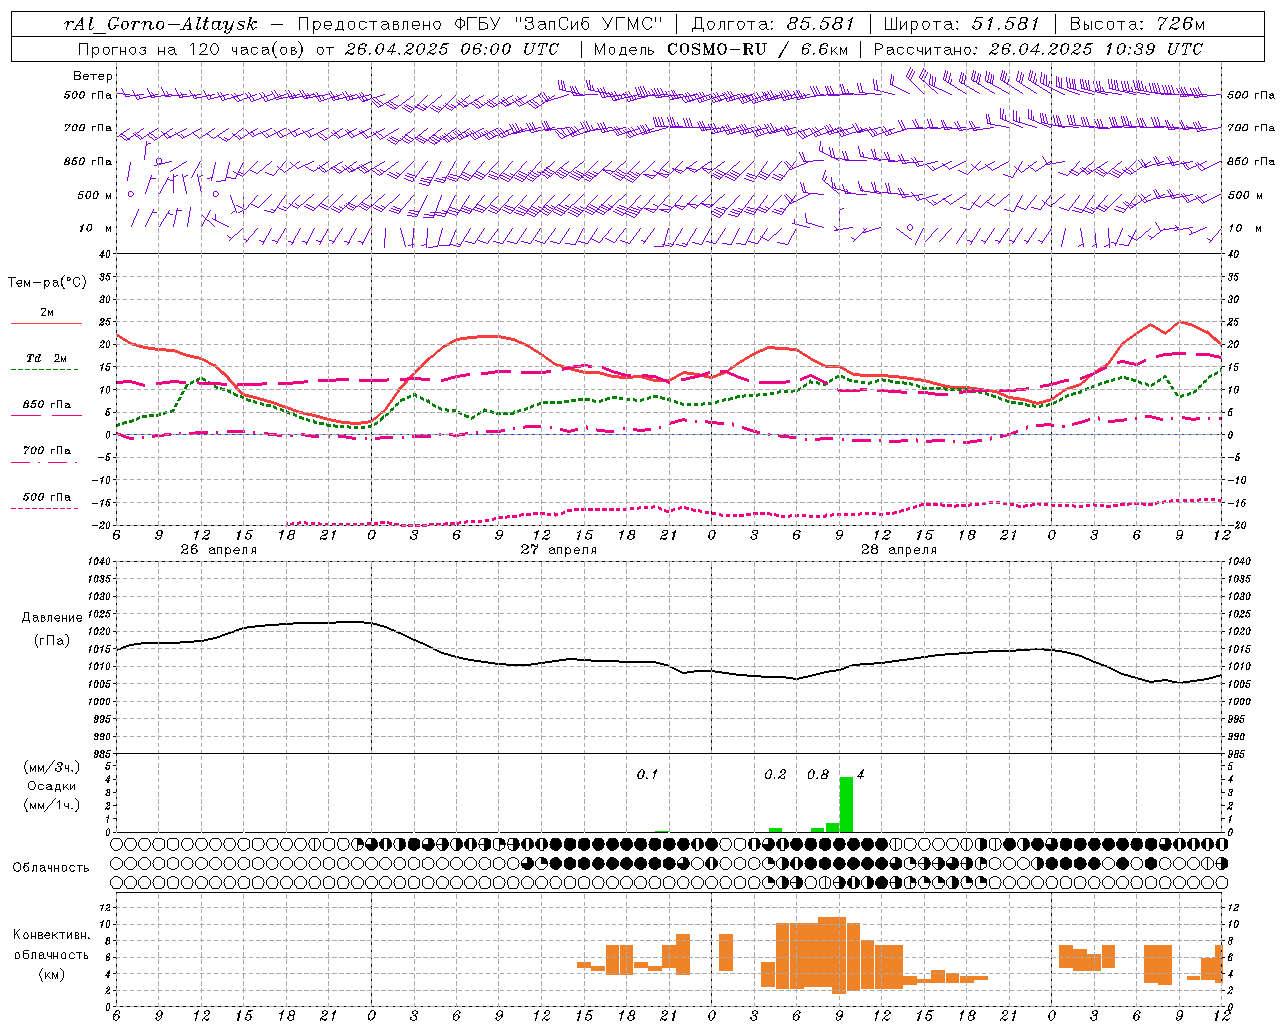The height and width of the screenshot is (1024, 1280).
Task: Click the precipitation value '0.8'
Action: coord(818,775)
